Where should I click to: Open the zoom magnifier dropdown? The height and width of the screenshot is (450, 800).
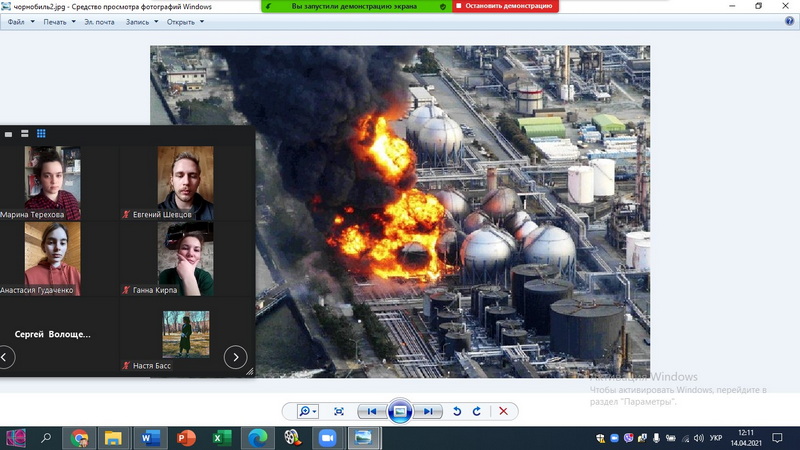click(307, 411)
